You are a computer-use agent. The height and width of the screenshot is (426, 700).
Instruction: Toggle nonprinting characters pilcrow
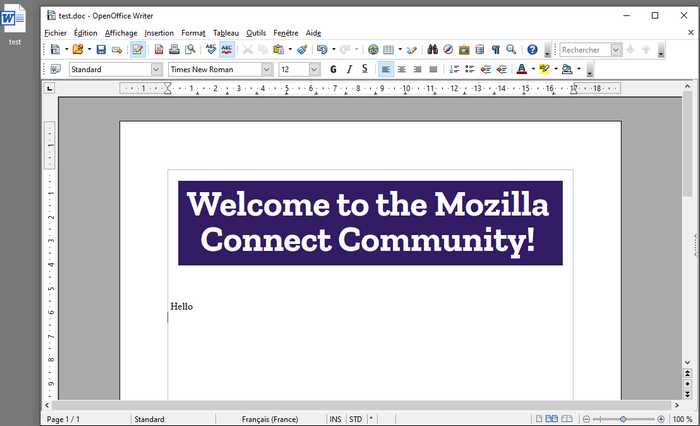[495, 49]
